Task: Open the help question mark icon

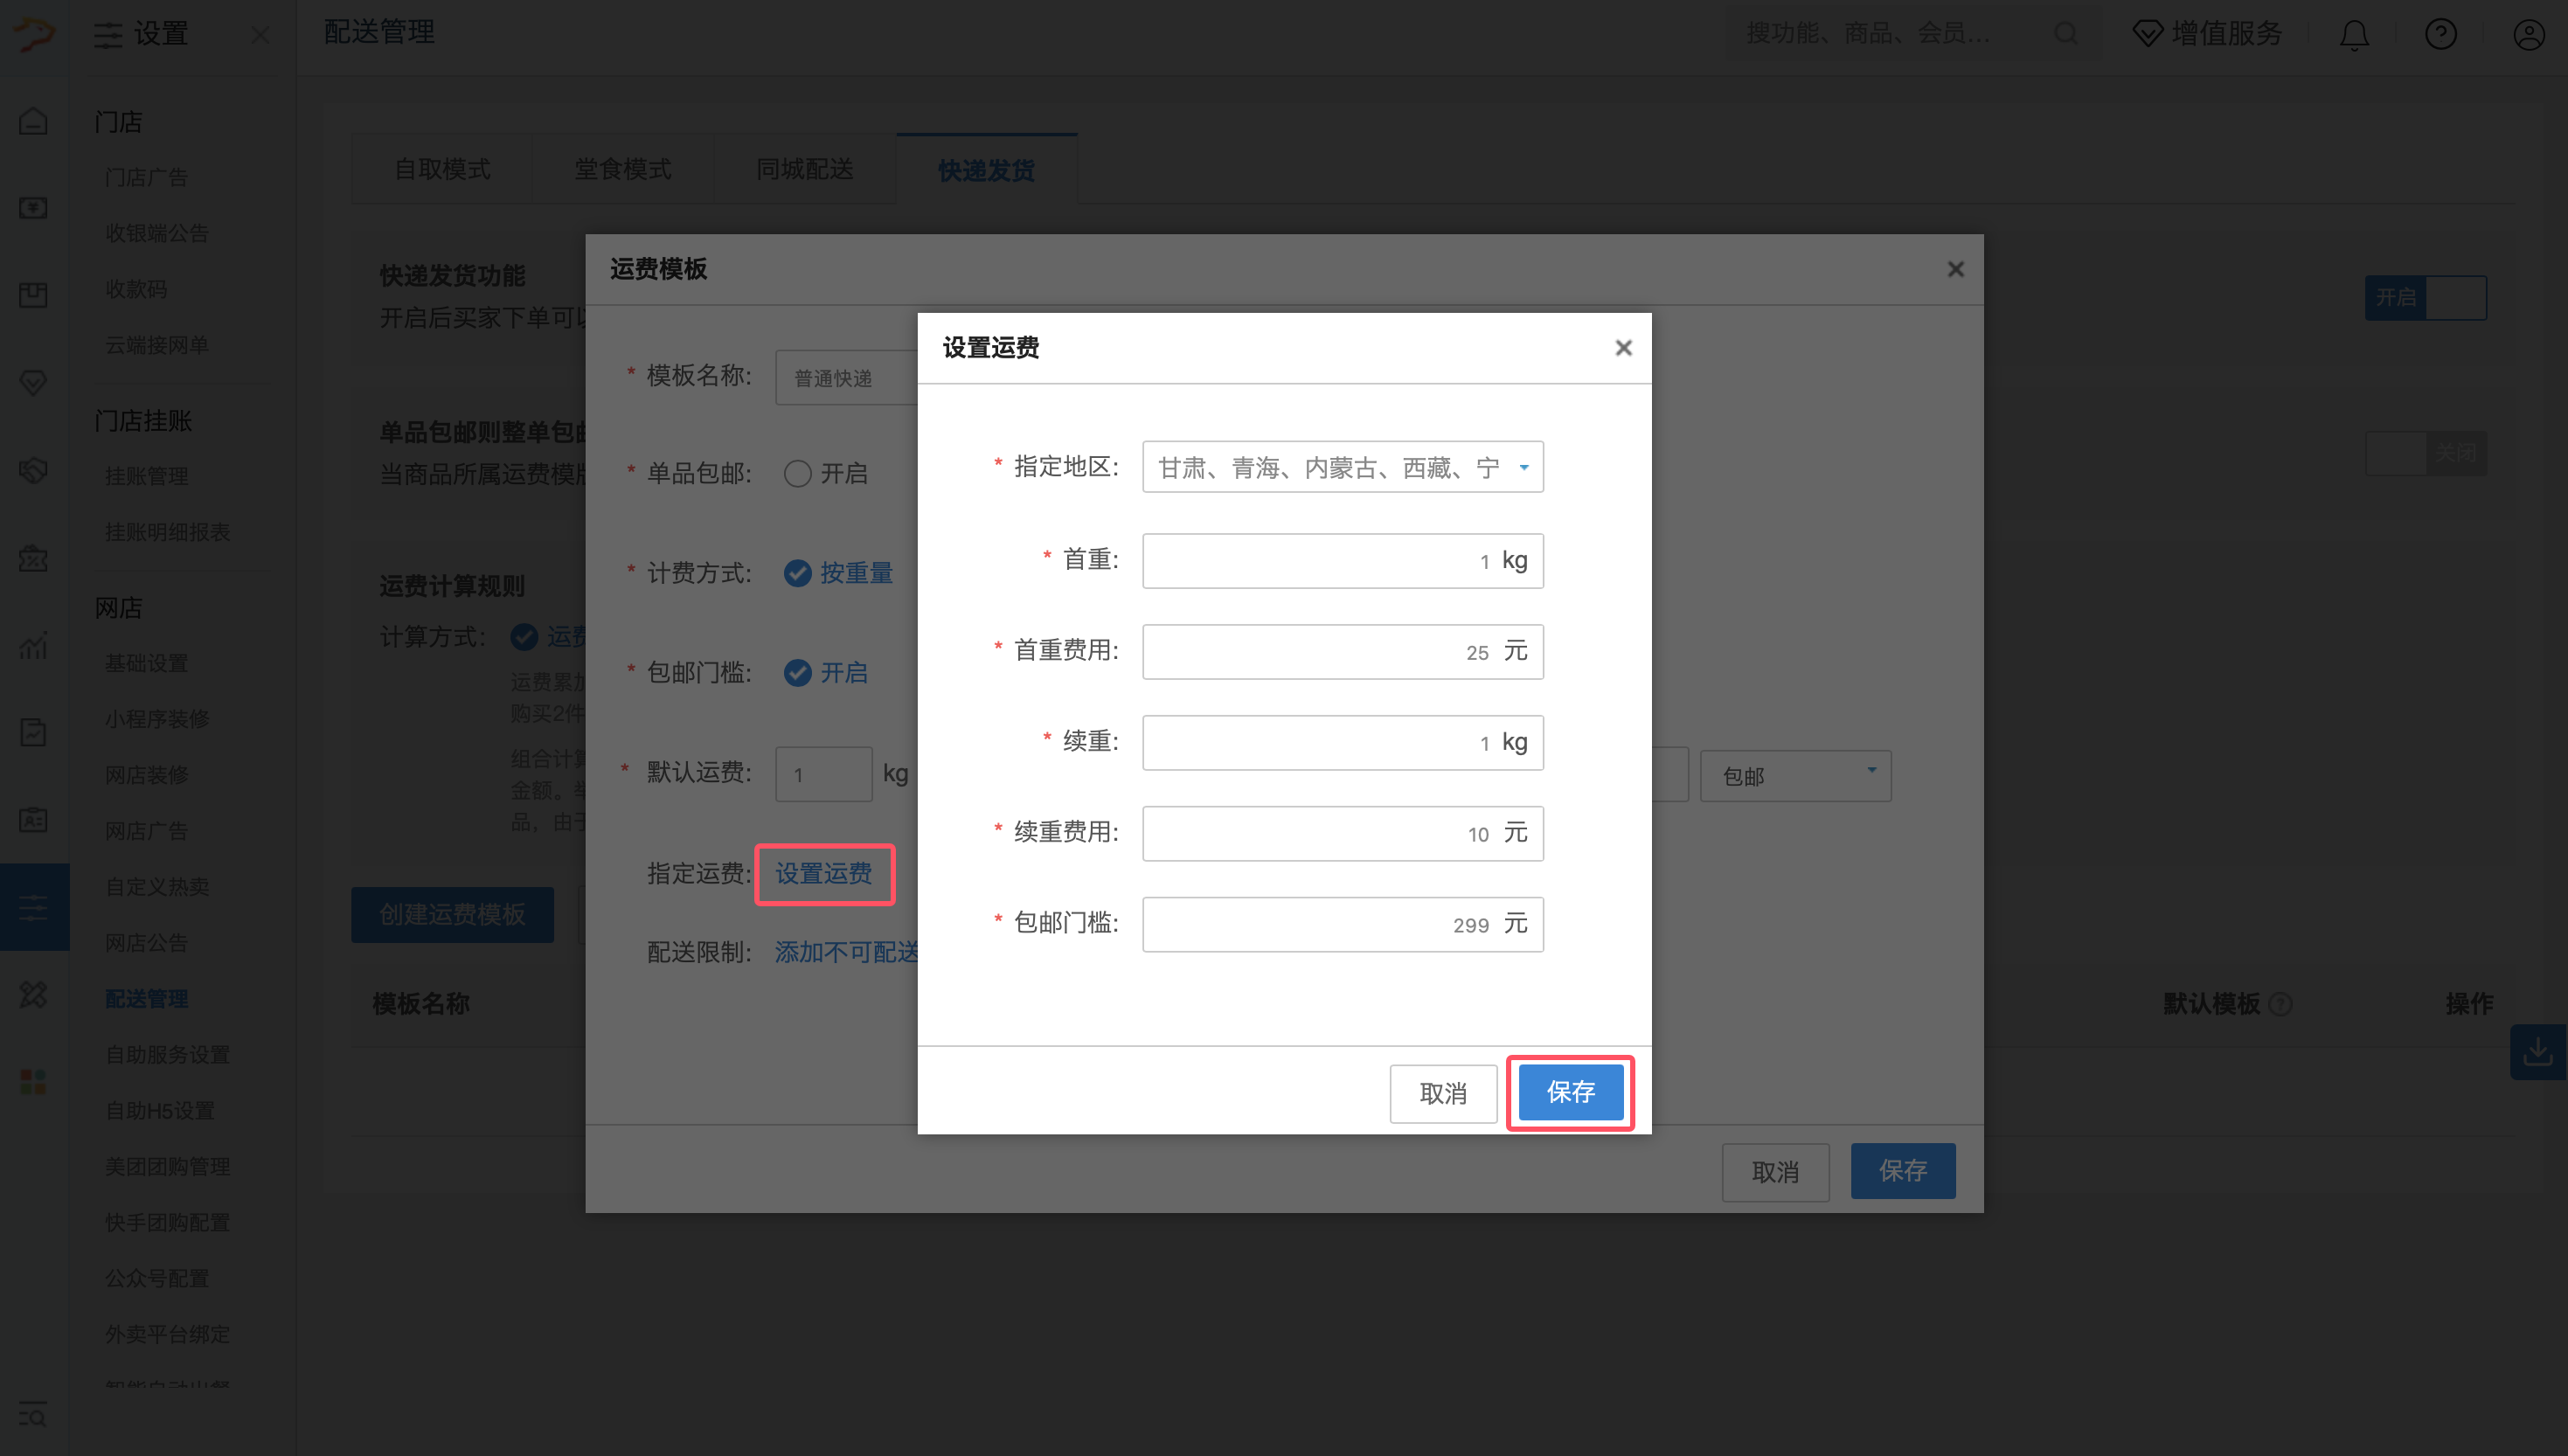Action: [x=2441, y=35]
